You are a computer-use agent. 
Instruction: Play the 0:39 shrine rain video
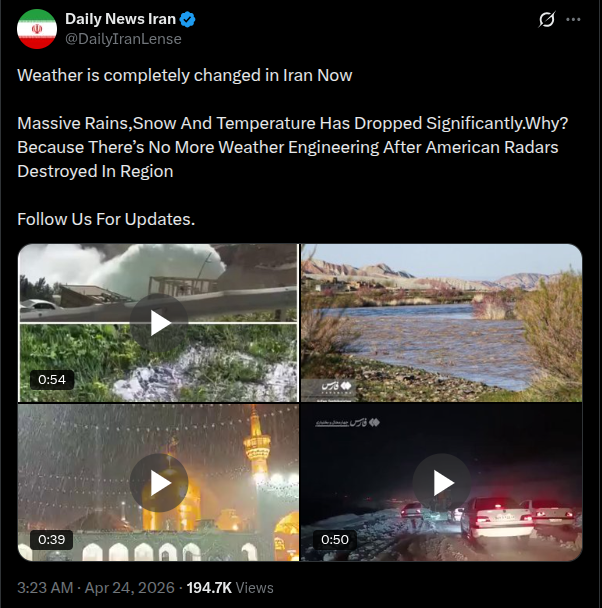[x=159, y=483]
